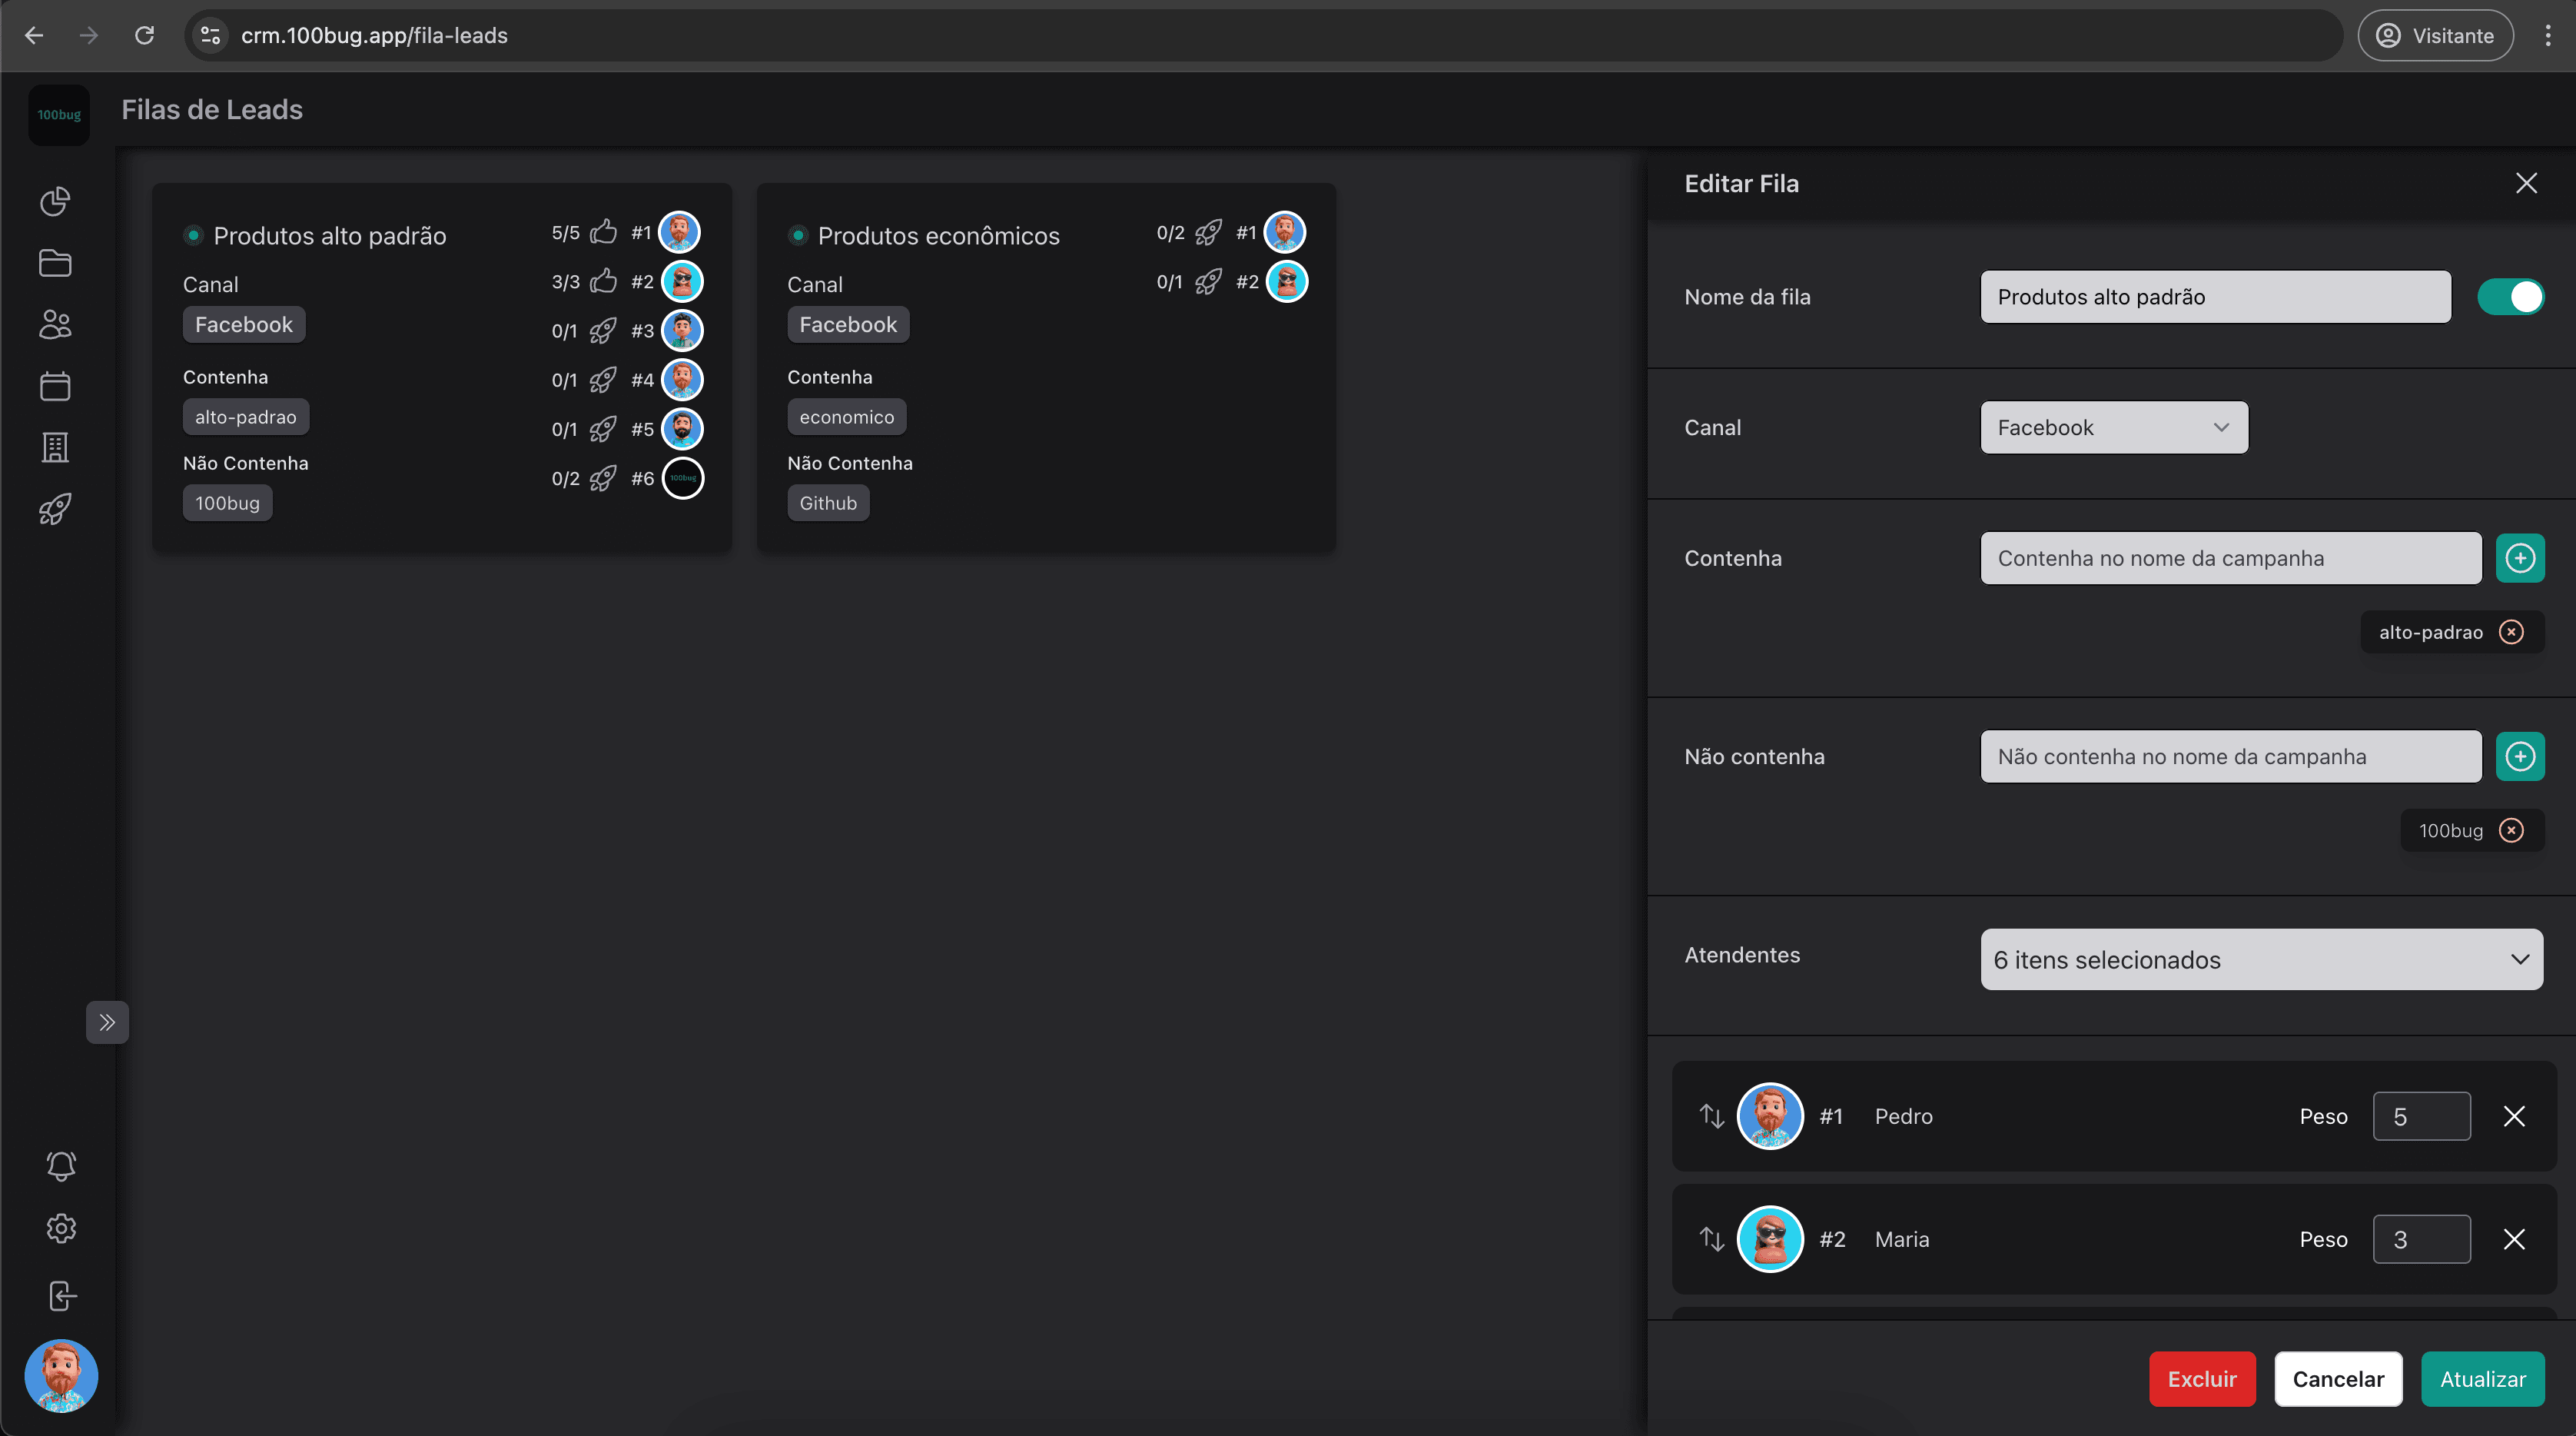Focus Não contenha no nome da campanha field
The width and height of the screenshot is (2576, 1436).
pos(2230,757)
